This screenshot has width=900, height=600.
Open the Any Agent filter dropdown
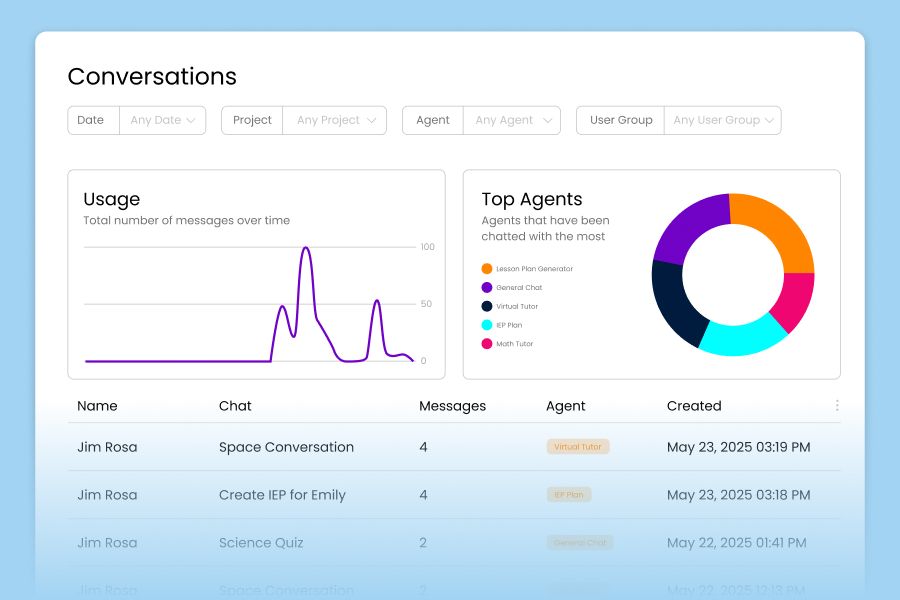coord(512,120)
